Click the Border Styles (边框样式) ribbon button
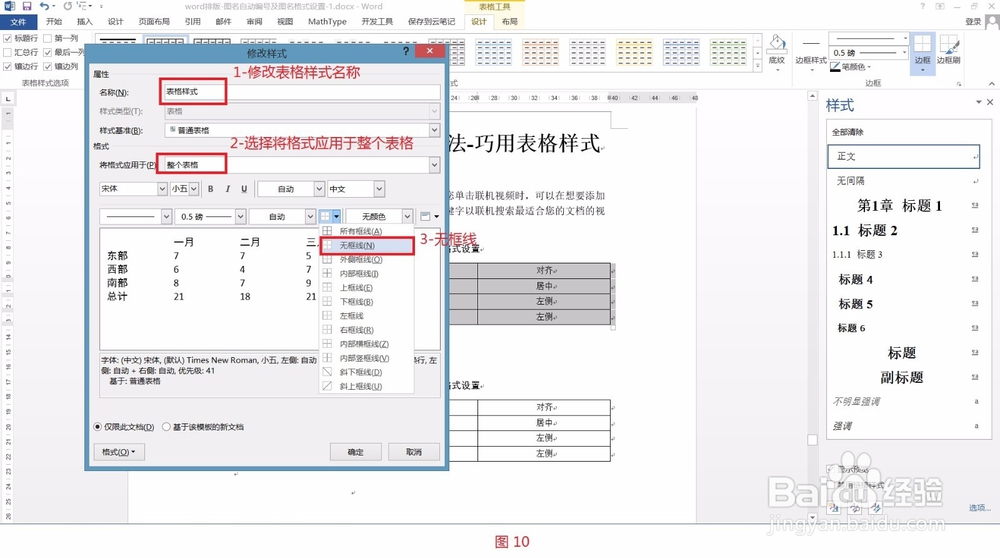The height and width of the screenshot is (558, 1000). (811, 54)
